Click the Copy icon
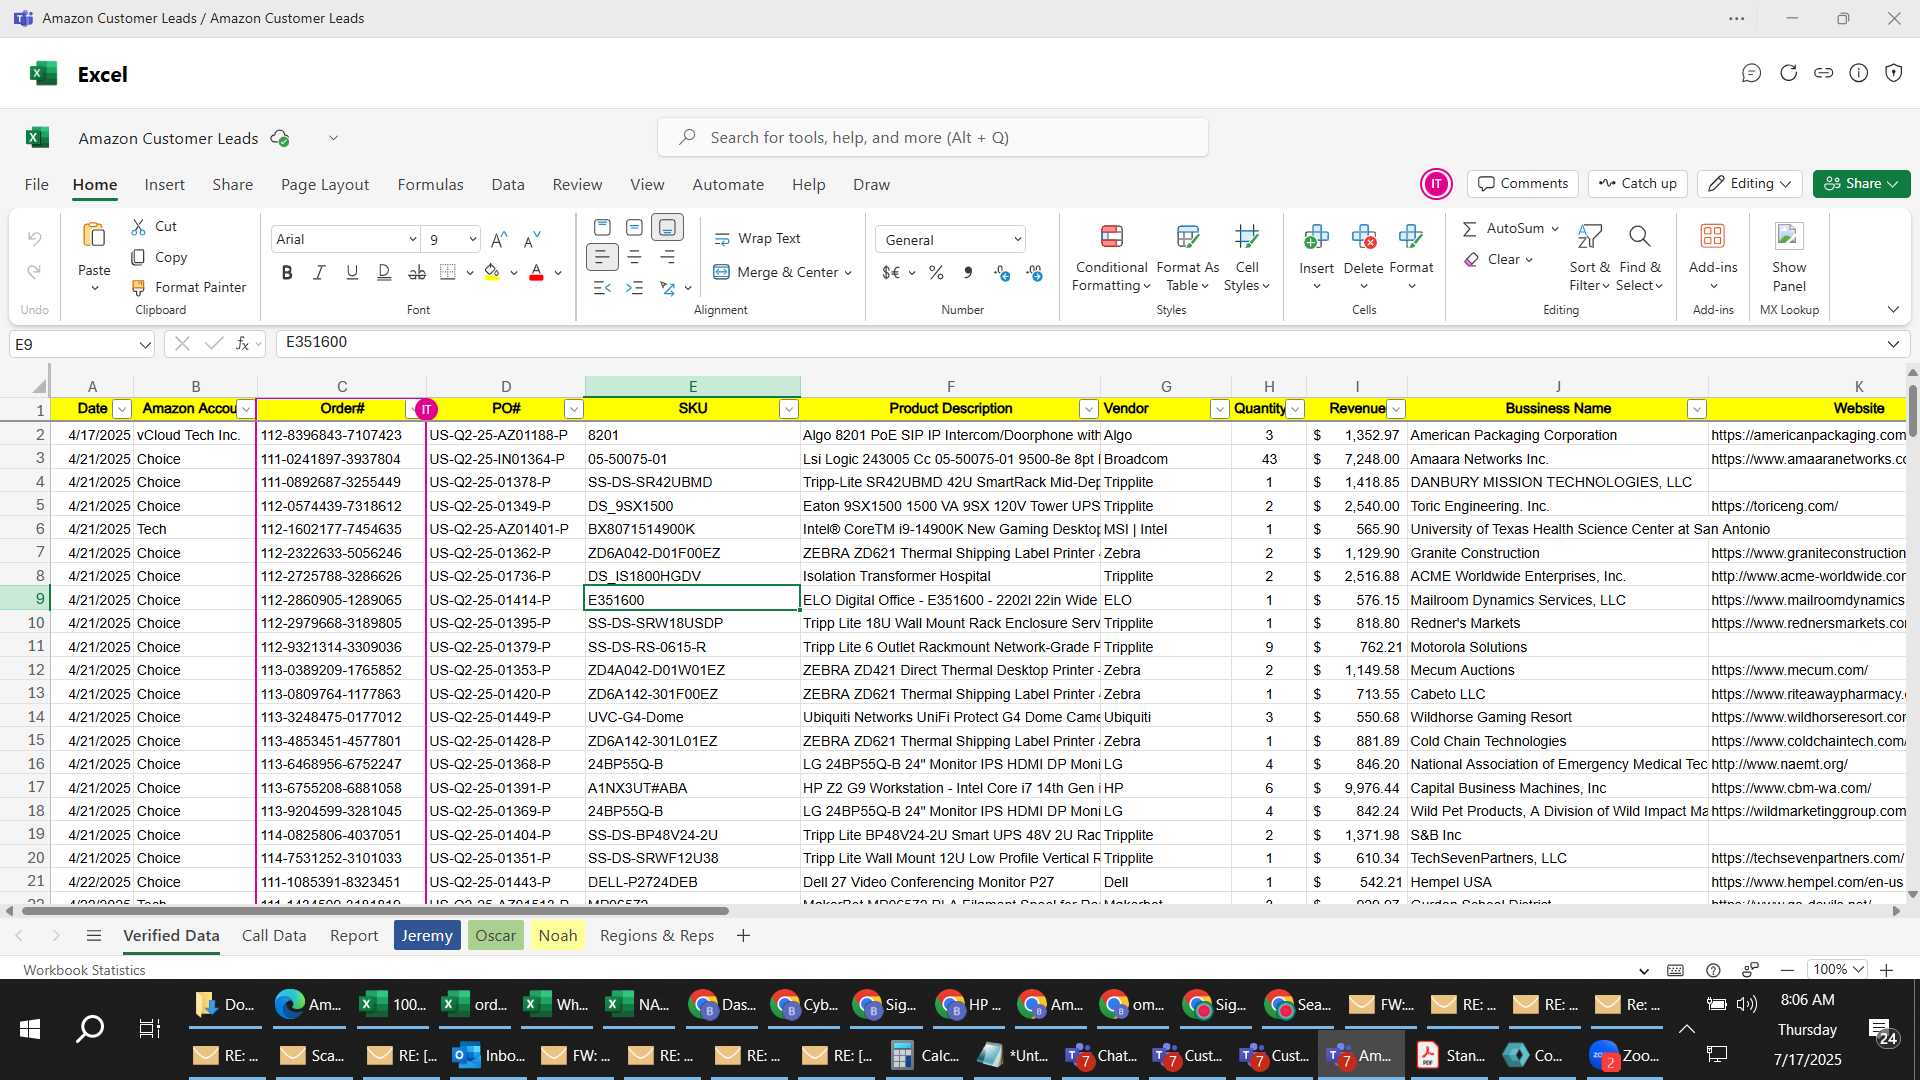This screenshot has height=1080, width=1920. point(139,257)
